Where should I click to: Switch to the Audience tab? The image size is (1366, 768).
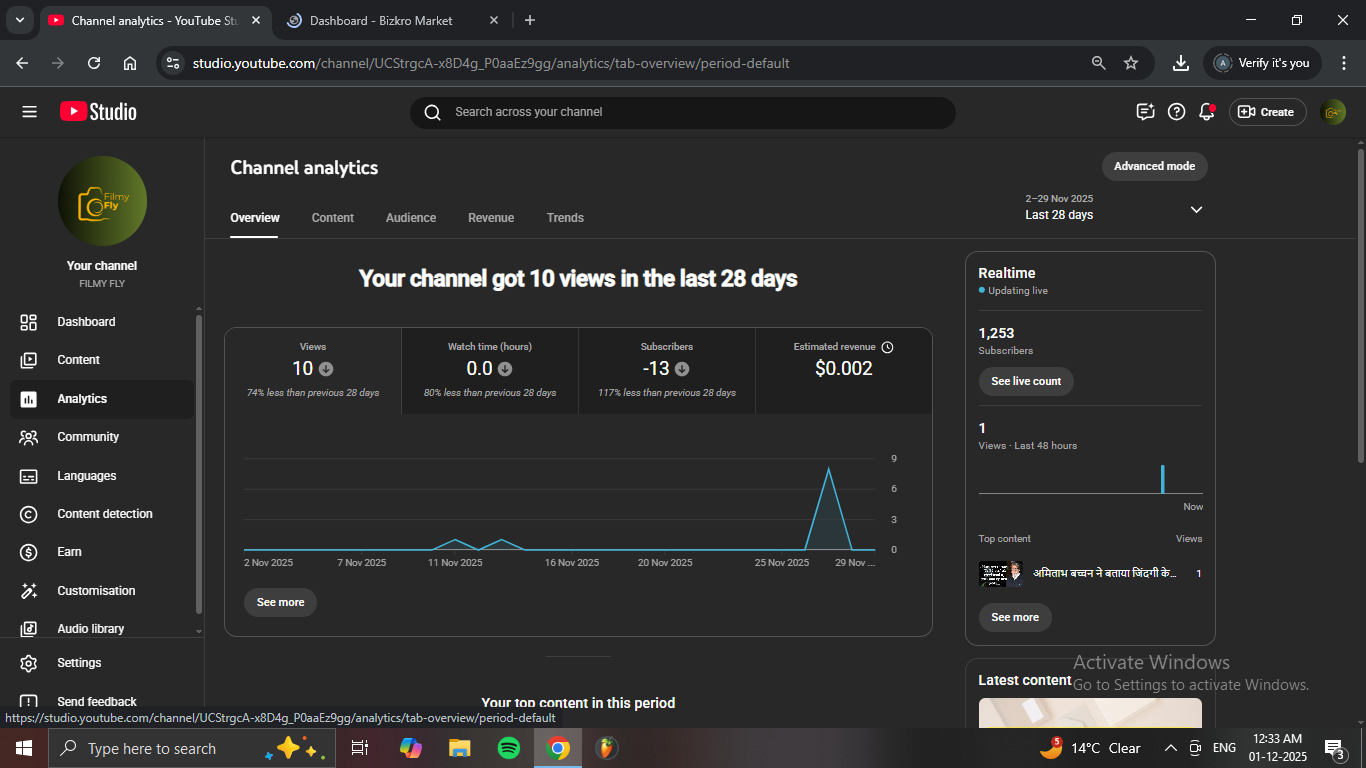[x=411, y=218]
